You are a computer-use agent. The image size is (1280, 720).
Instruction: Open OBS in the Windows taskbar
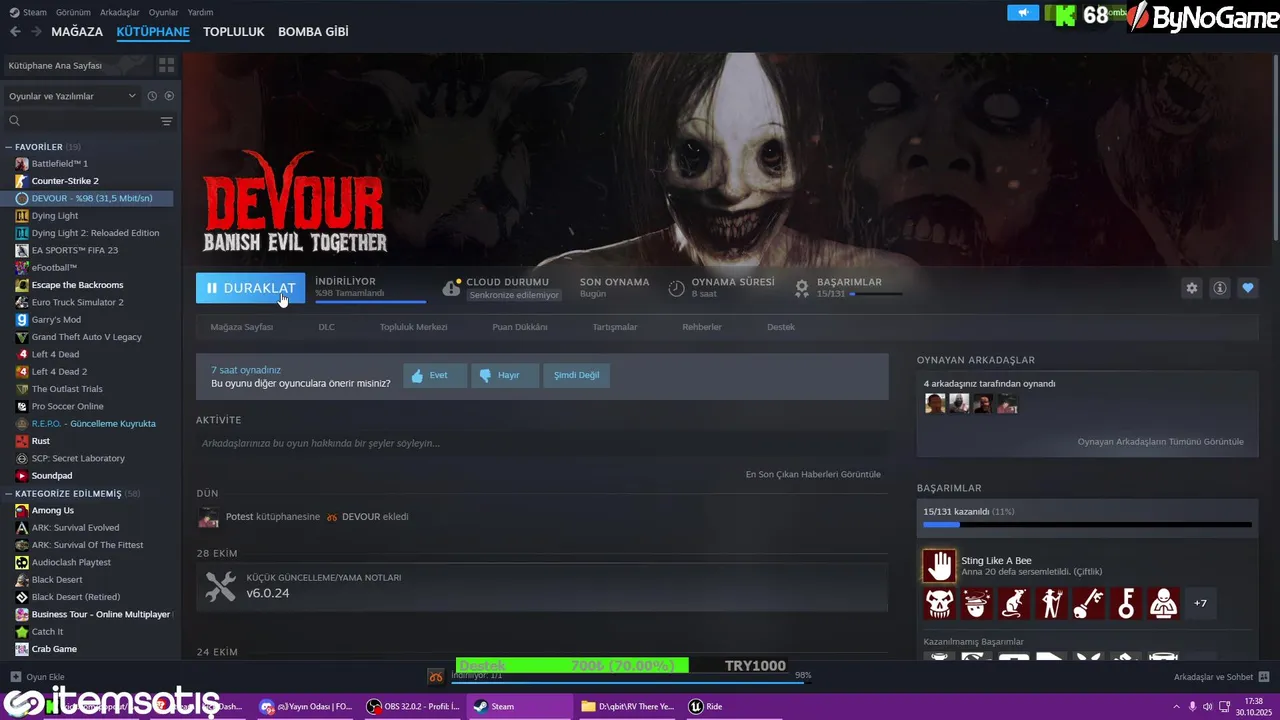412,706
